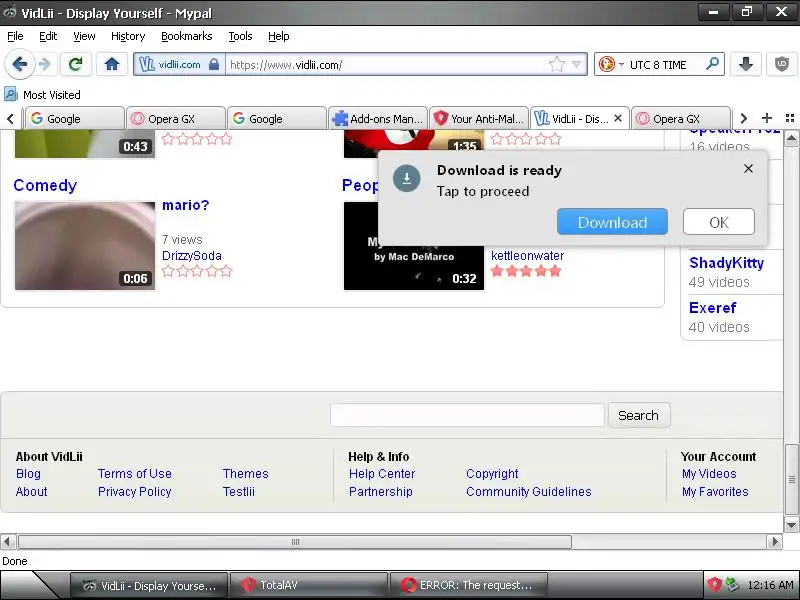Open the ShadyKitty channel link

tap(726, 263)
